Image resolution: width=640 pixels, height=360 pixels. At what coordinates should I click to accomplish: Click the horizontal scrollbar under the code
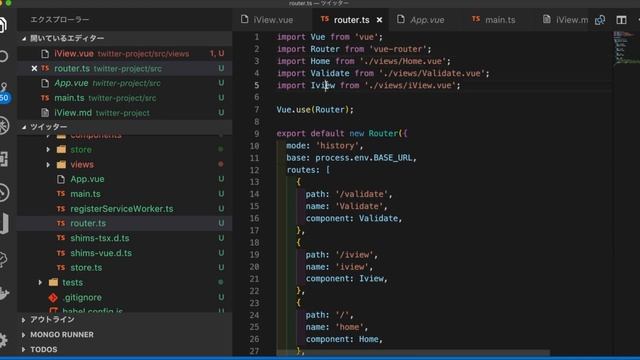click(x=413, y=352)
